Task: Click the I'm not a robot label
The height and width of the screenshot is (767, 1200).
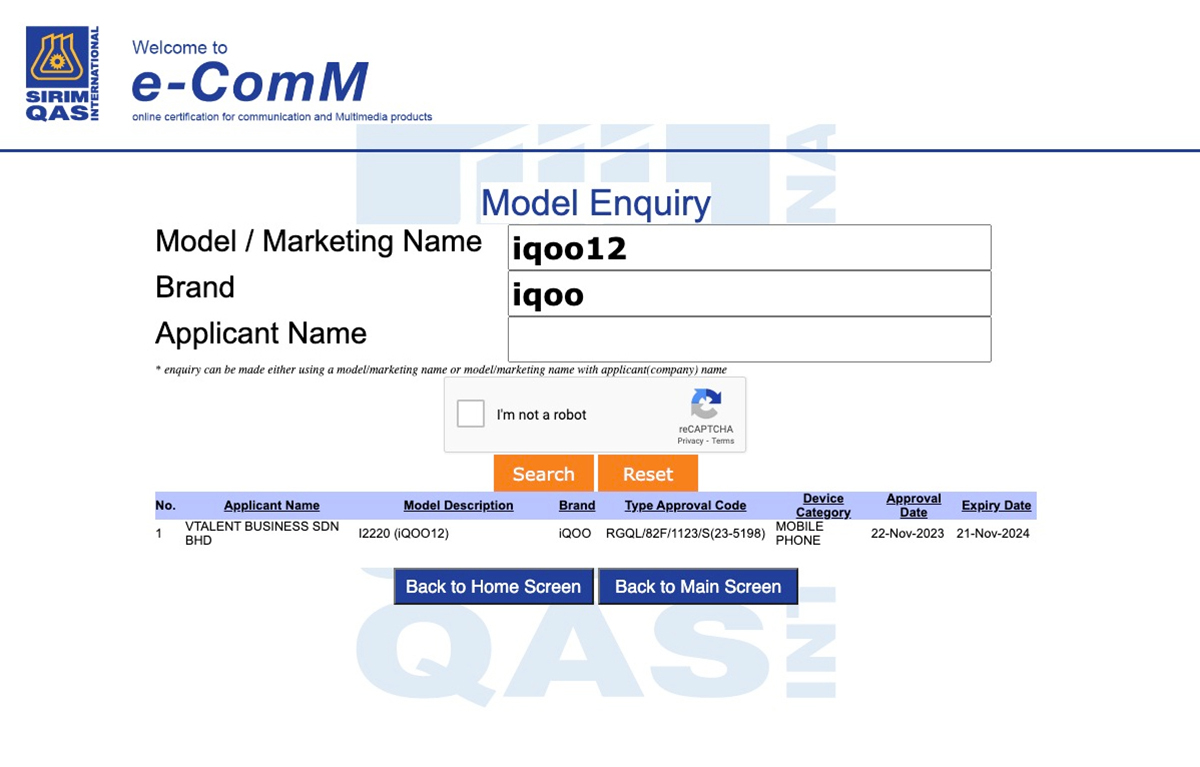Action: pos(541,415)
